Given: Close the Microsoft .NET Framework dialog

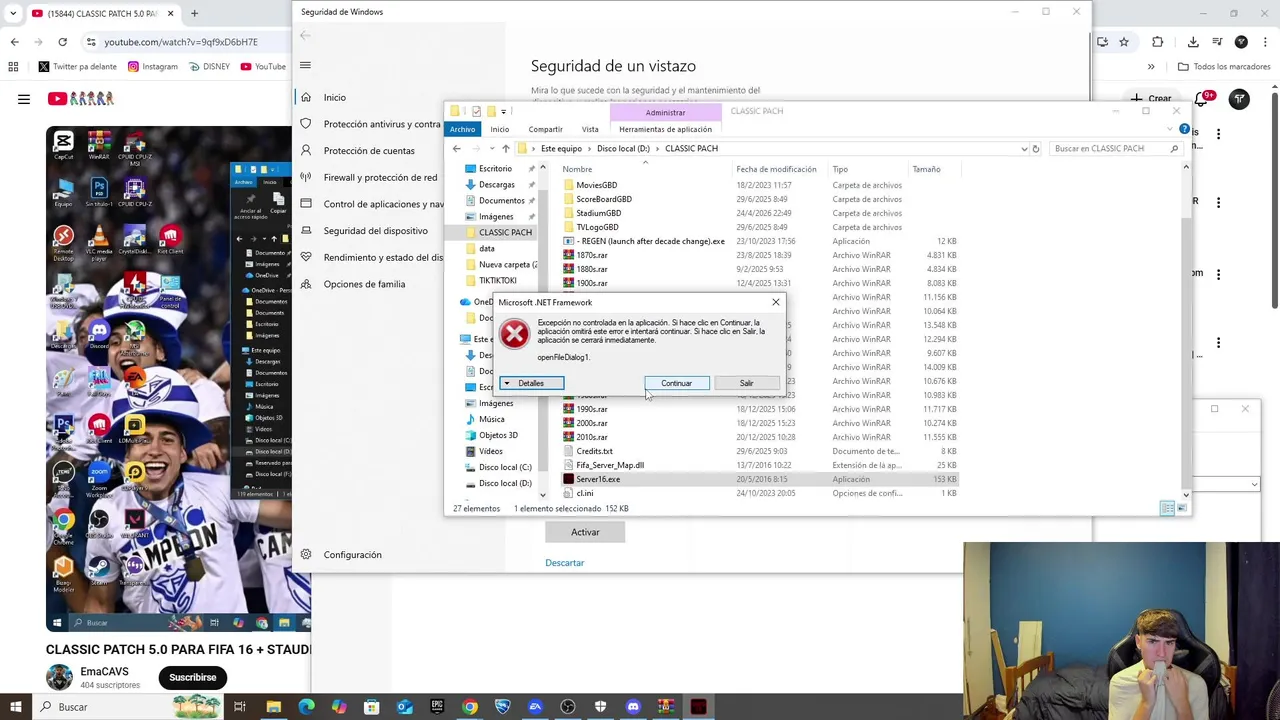Looking at the screenshot, I should coord(775,302).
